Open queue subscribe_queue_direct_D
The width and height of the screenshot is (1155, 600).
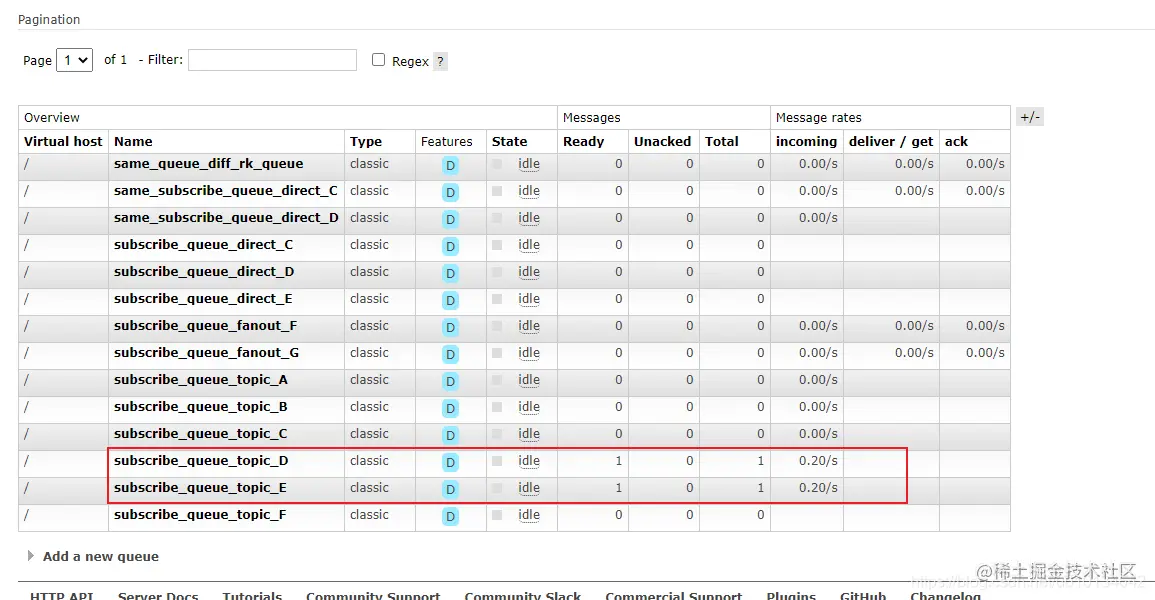tap(204, 272)
